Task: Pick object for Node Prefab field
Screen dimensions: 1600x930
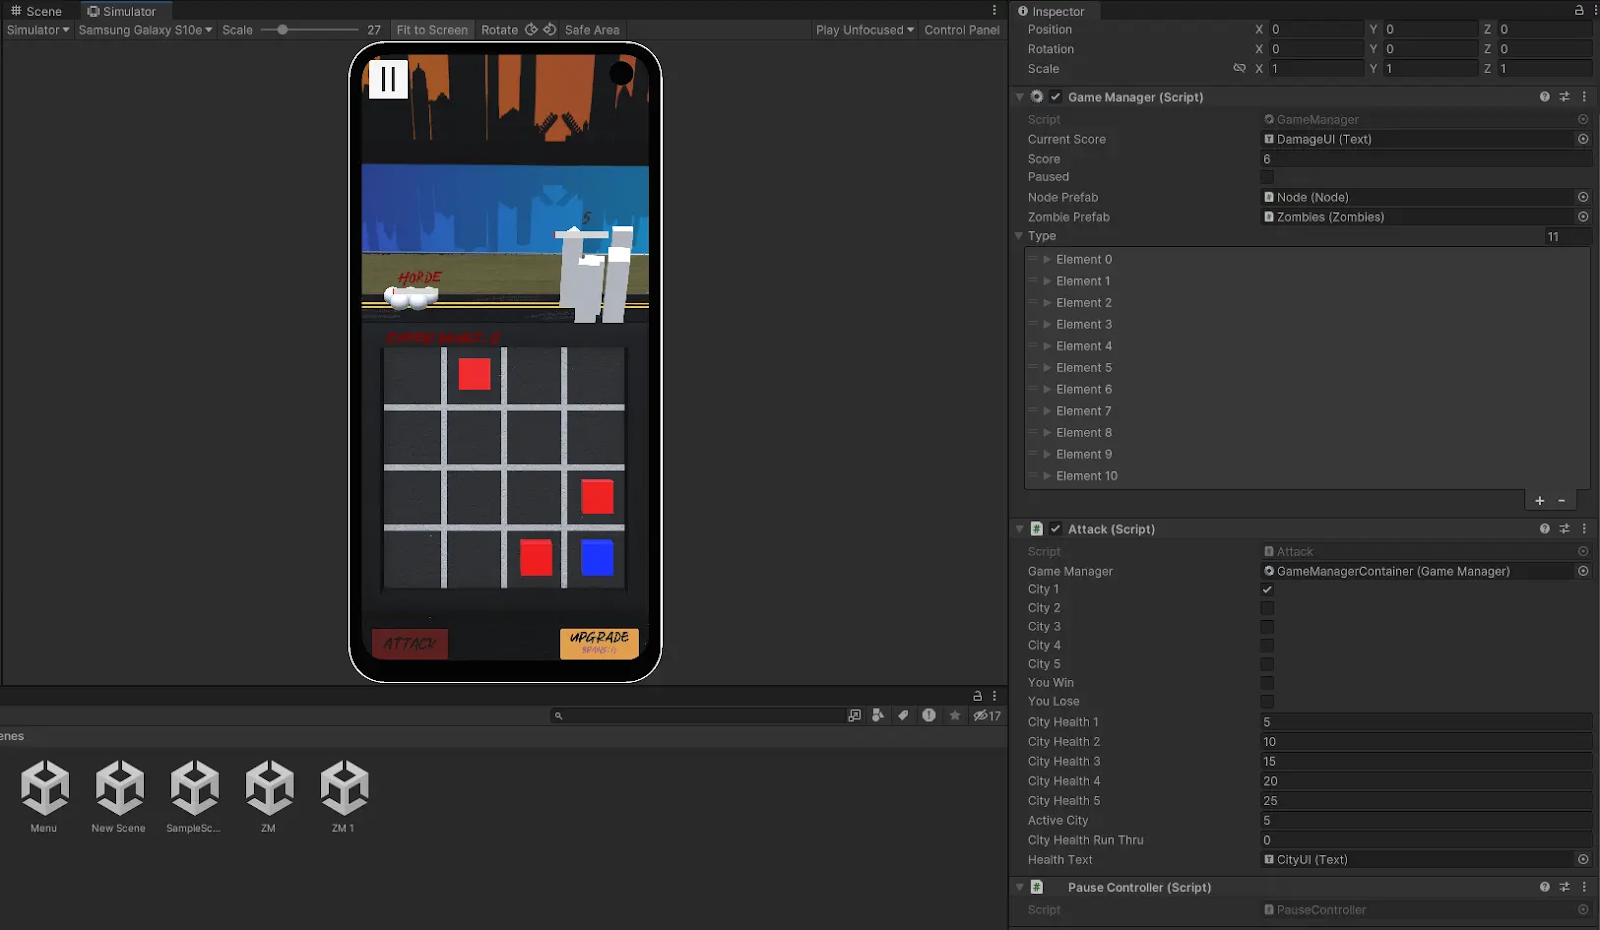Action: [1583, 197]
